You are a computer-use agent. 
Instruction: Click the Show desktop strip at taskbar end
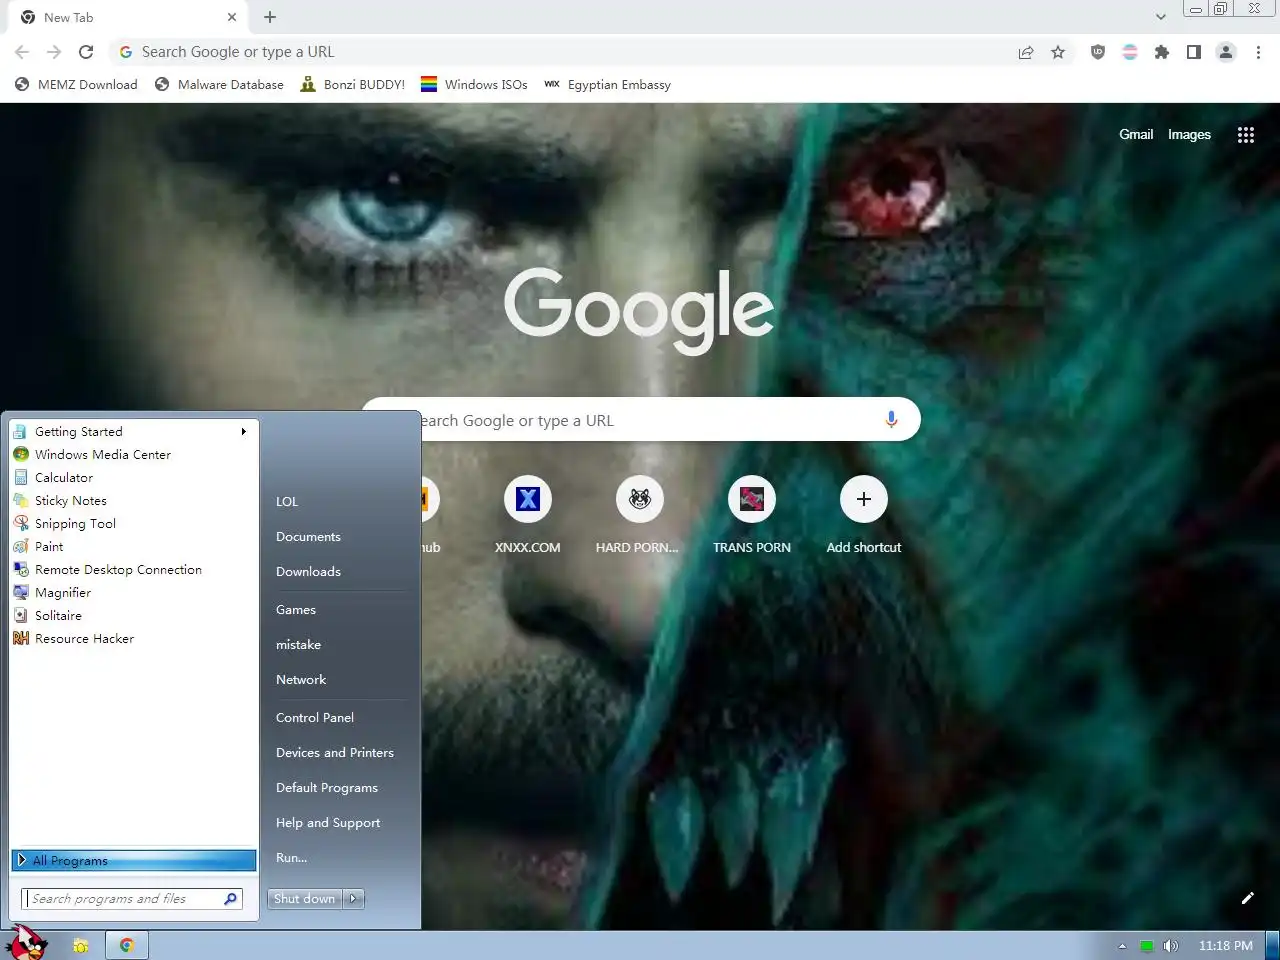1273,945
